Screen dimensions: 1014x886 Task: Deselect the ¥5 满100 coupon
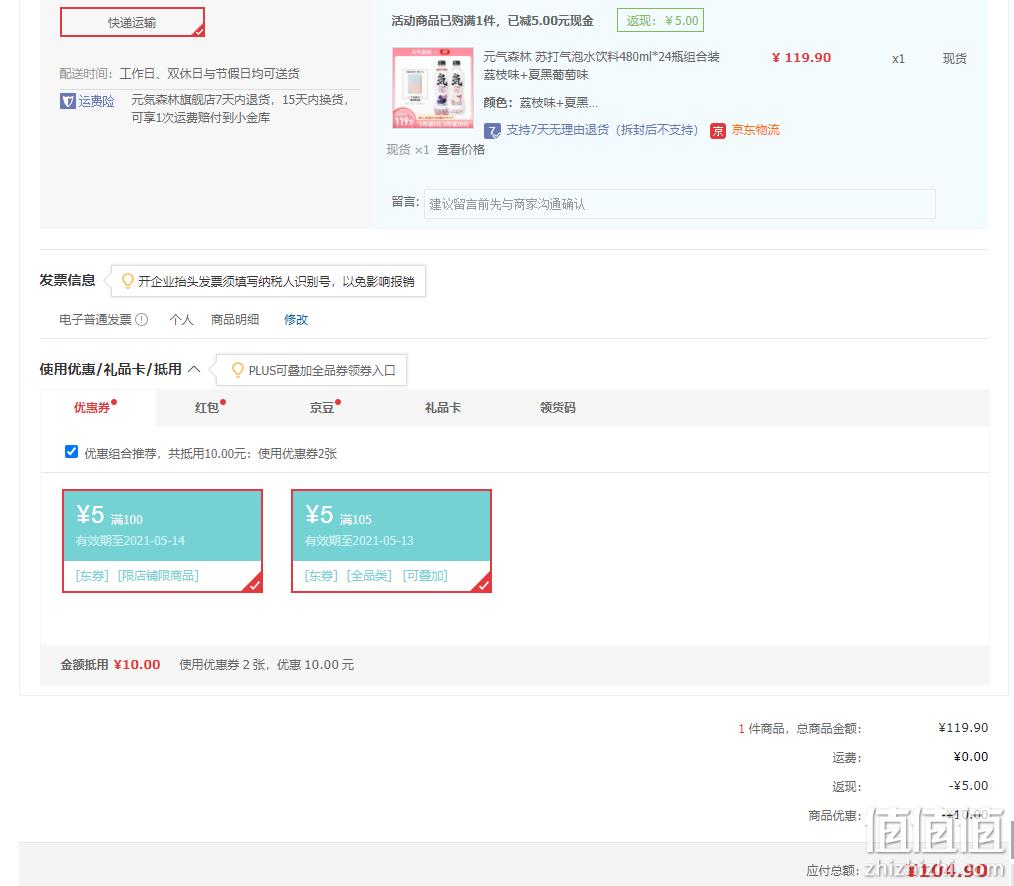click(162, 541)
